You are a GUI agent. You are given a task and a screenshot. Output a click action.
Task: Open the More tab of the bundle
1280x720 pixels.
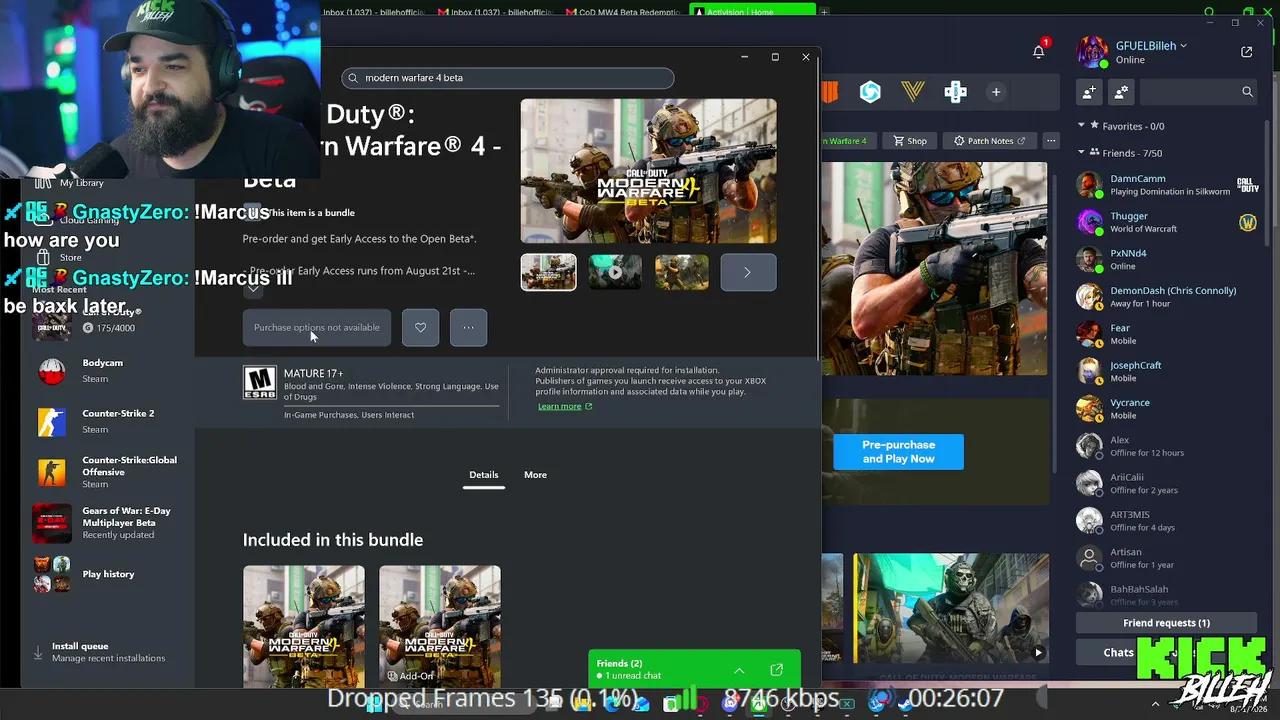(535, 475)
